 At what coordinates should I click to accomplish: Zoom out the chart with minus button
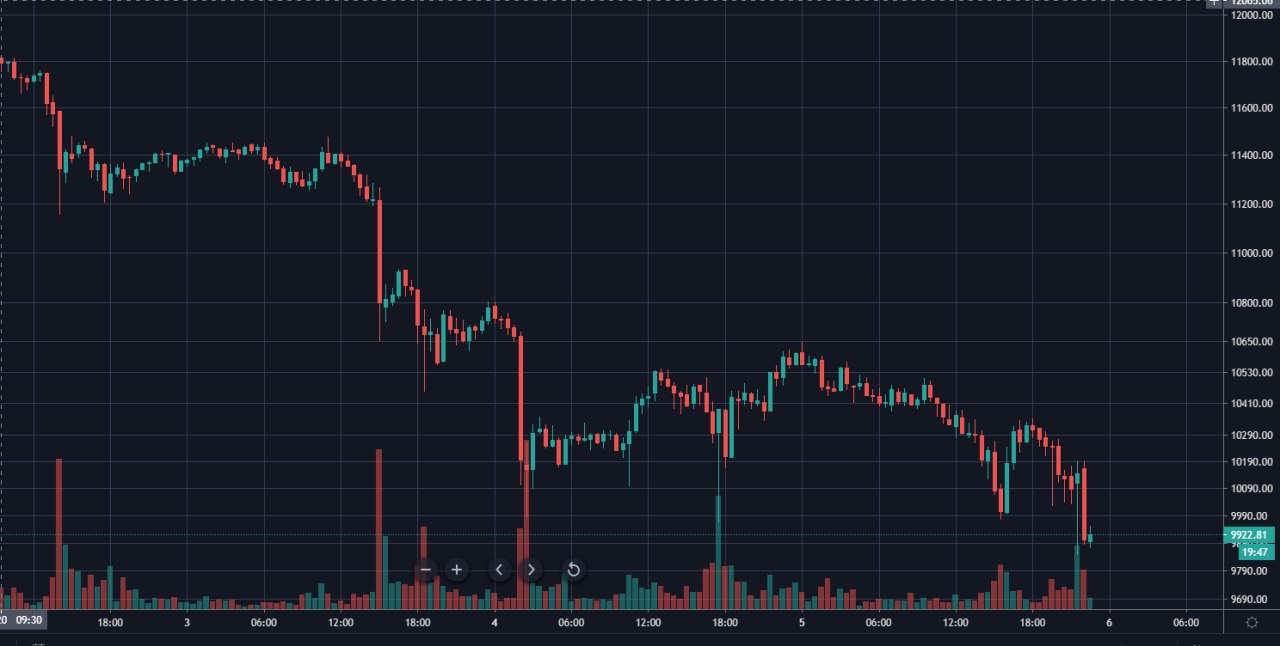click(x=426, y=570)
